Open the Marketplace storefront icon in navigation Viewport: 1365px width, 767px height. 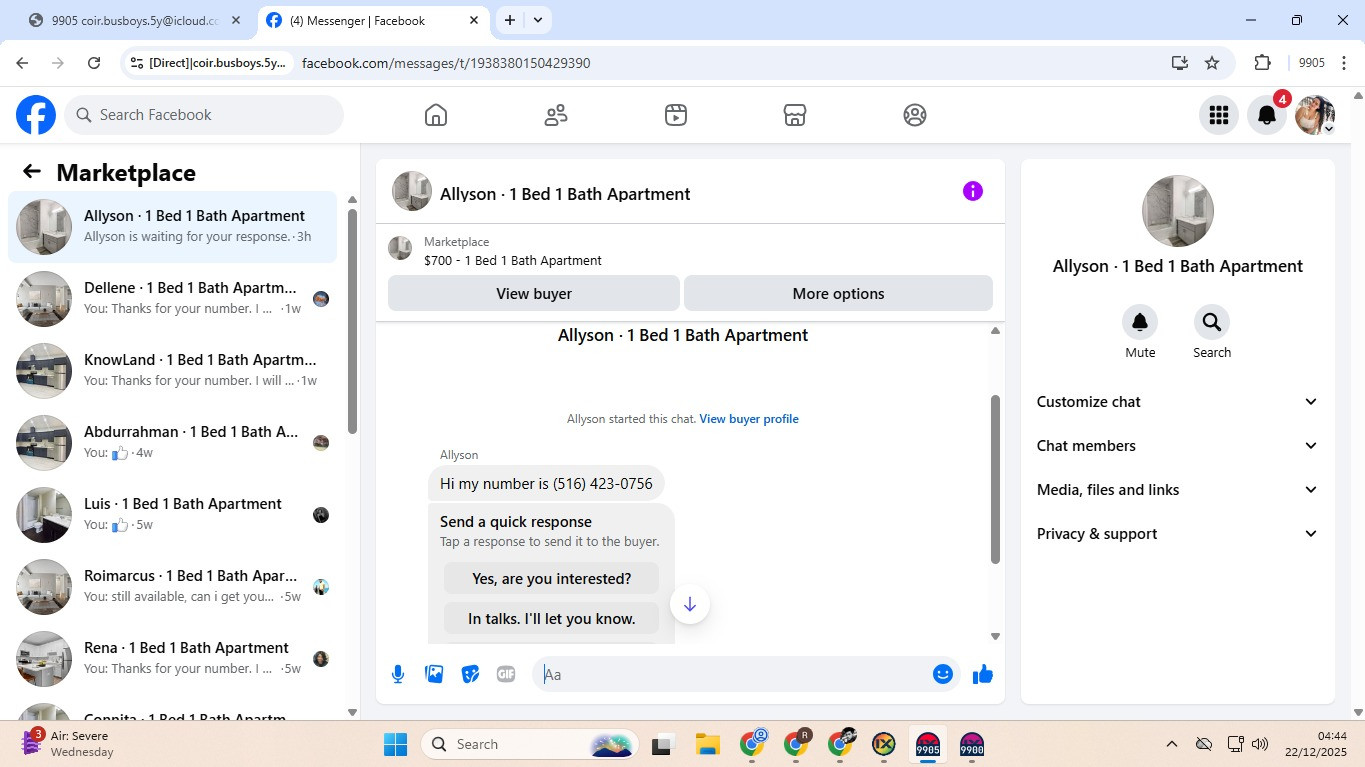tap(795, 115)
